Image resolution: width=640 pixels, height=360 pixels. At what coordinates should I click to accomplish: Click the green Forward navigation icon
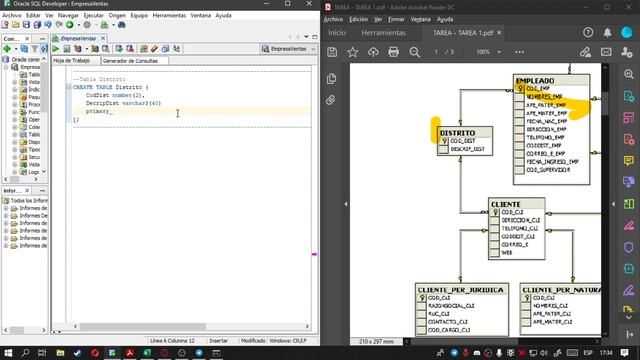click(x=70, y=25)
